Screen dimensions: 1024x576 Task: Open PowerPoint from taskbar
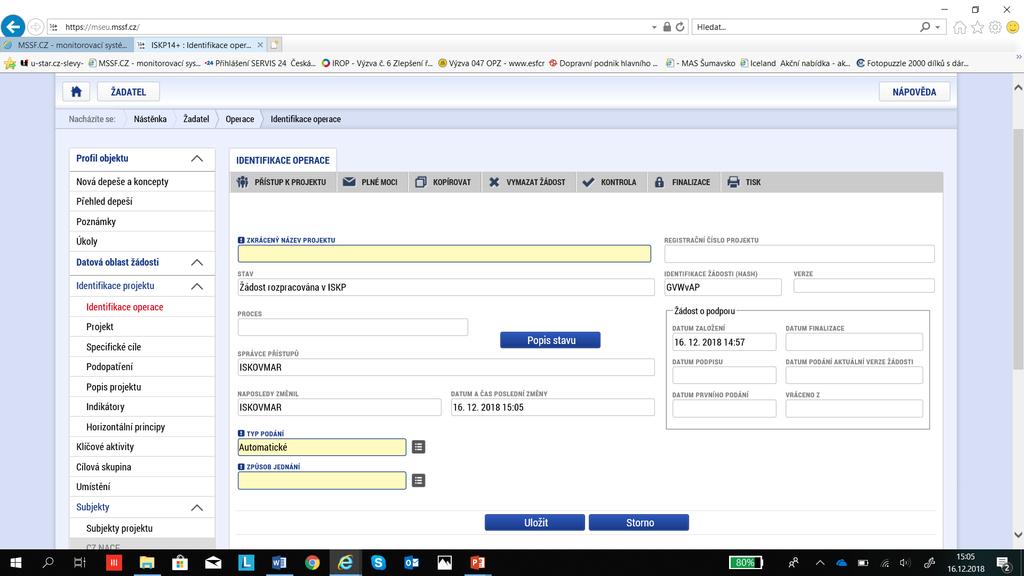(477, 562)
